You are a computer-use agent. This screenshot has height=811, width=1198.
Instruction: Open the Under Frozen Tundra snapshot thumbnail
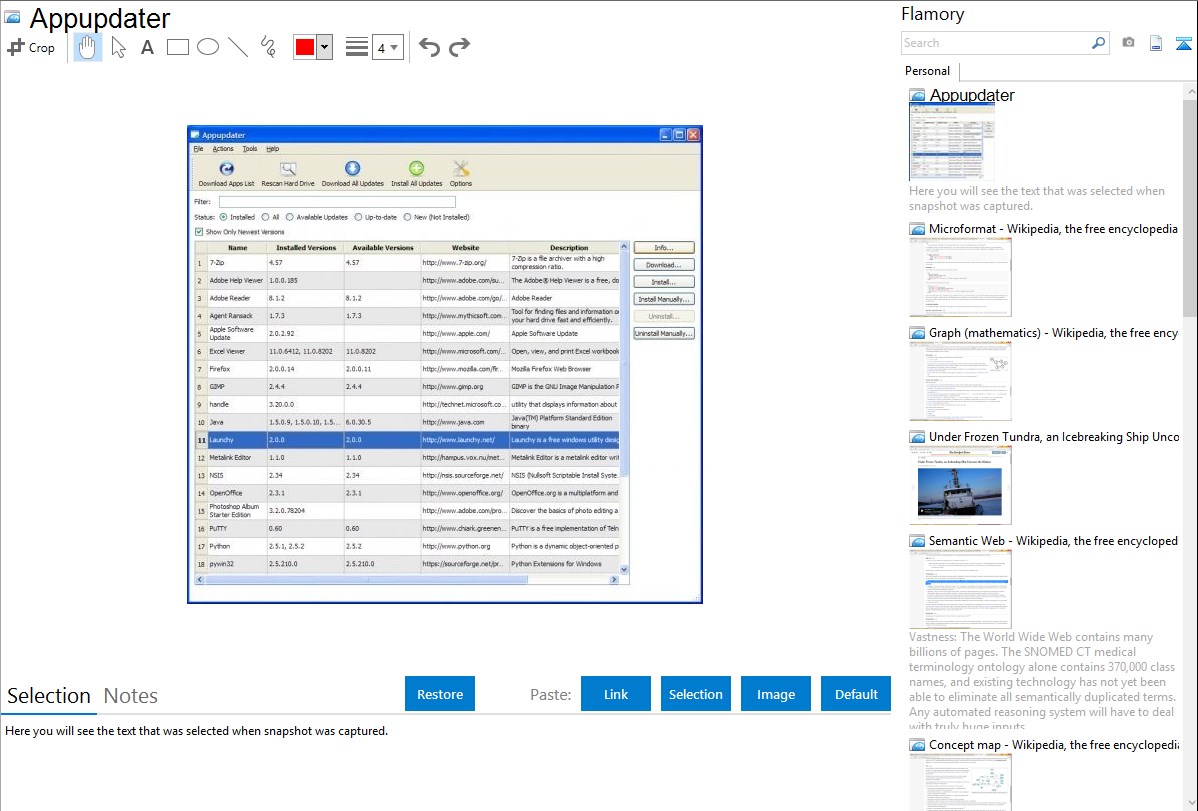960,485
